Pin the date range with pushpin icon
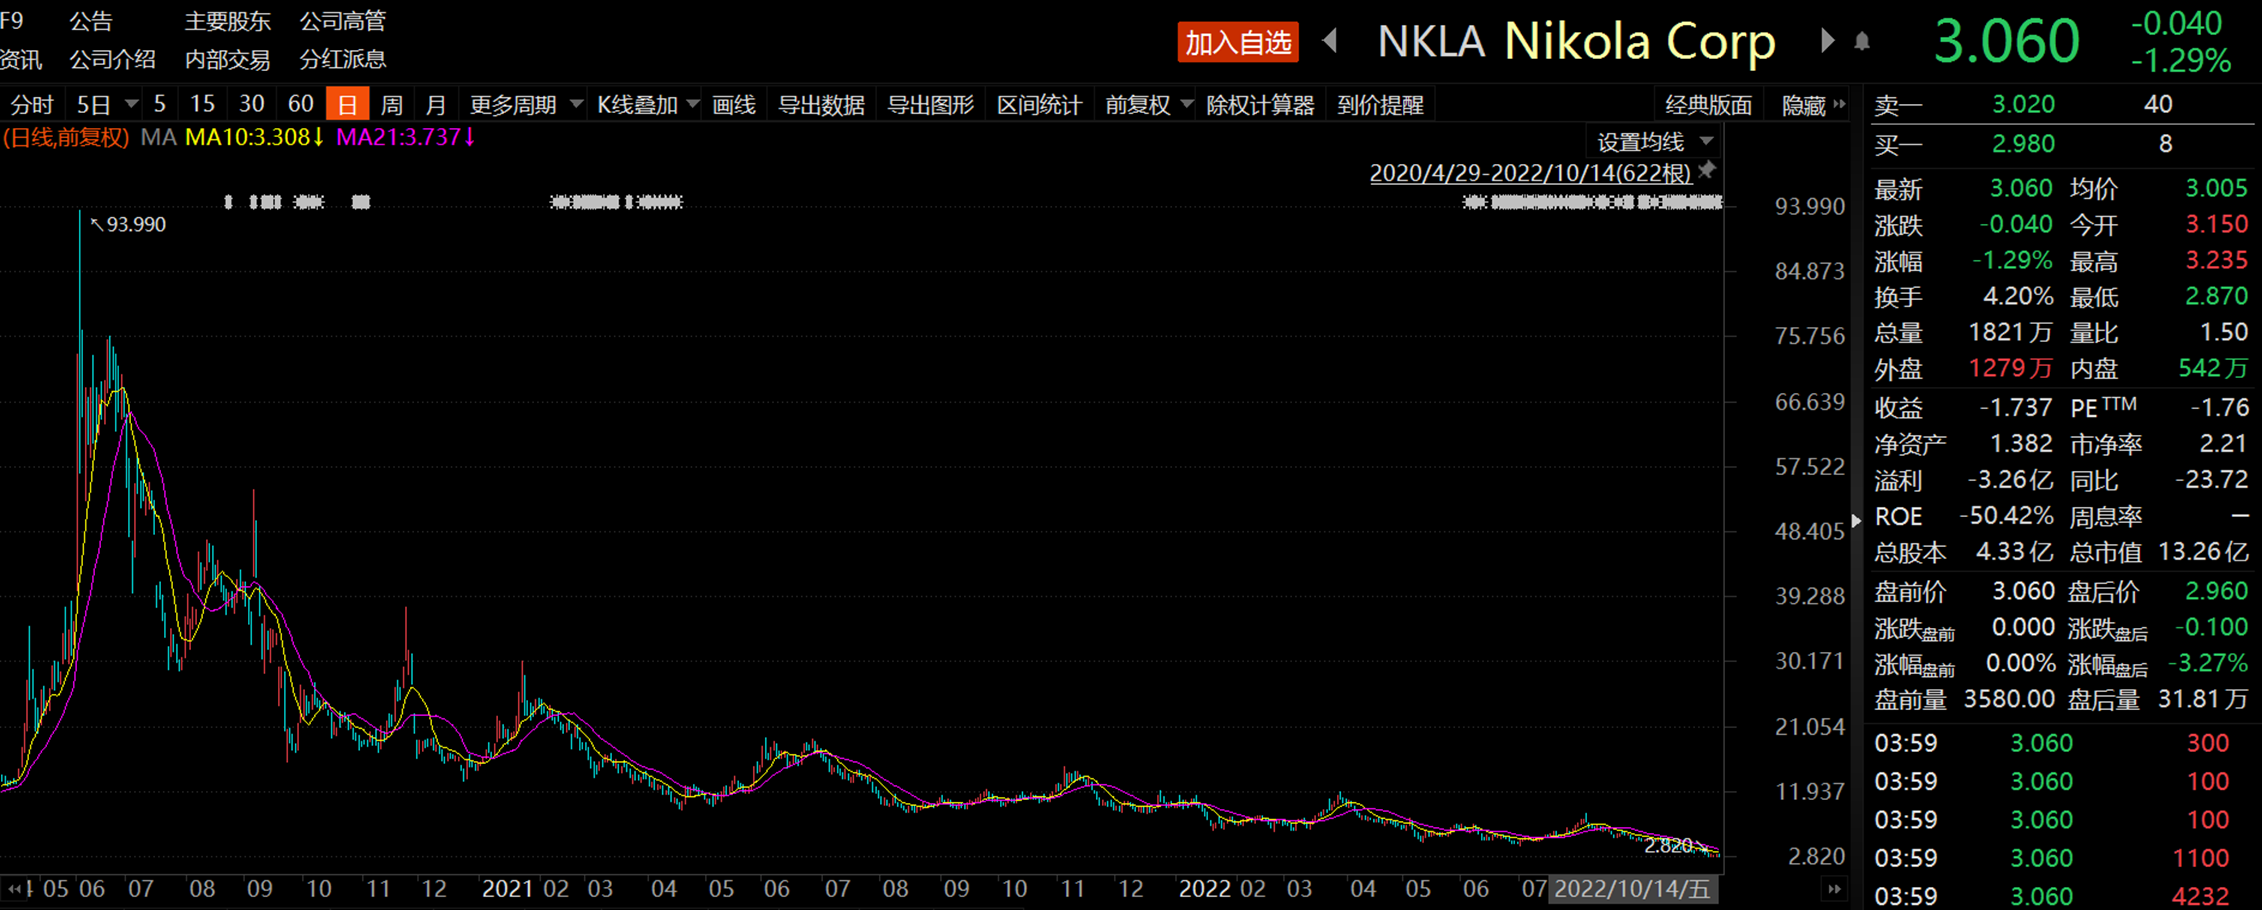 1708,171
